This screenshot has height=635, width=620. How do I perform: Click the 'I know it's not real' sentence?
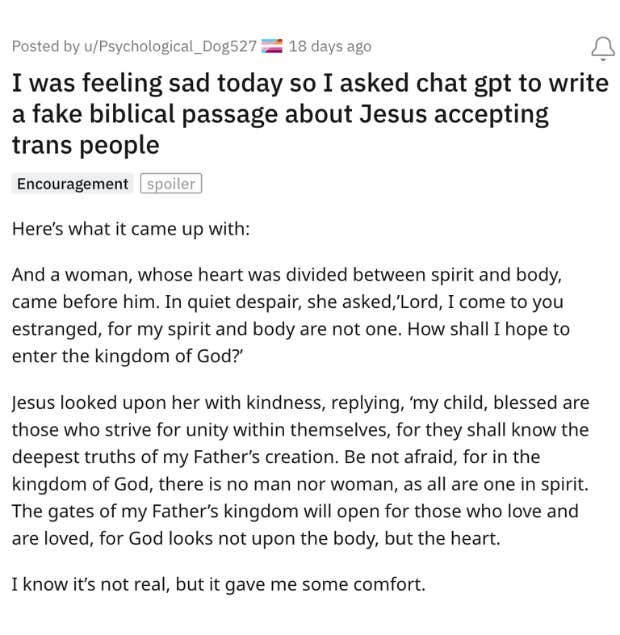click(218, 584)
